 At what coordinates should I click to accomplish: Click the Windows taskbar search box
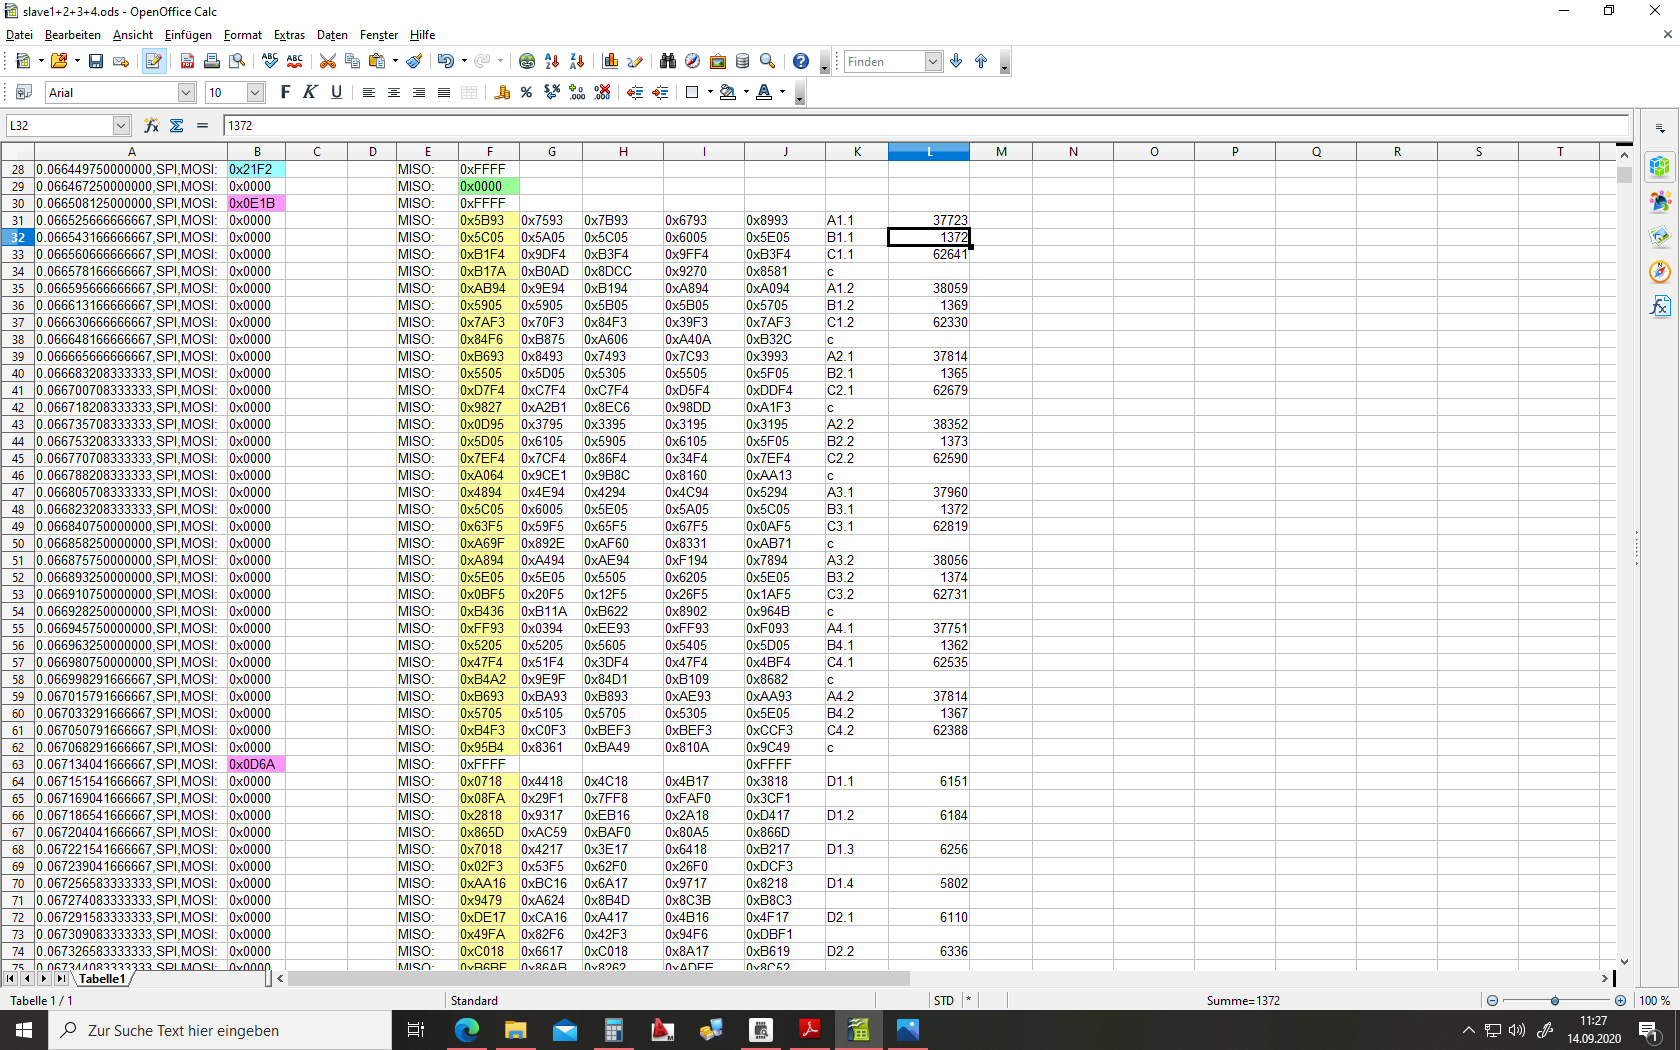point(220,1030)
